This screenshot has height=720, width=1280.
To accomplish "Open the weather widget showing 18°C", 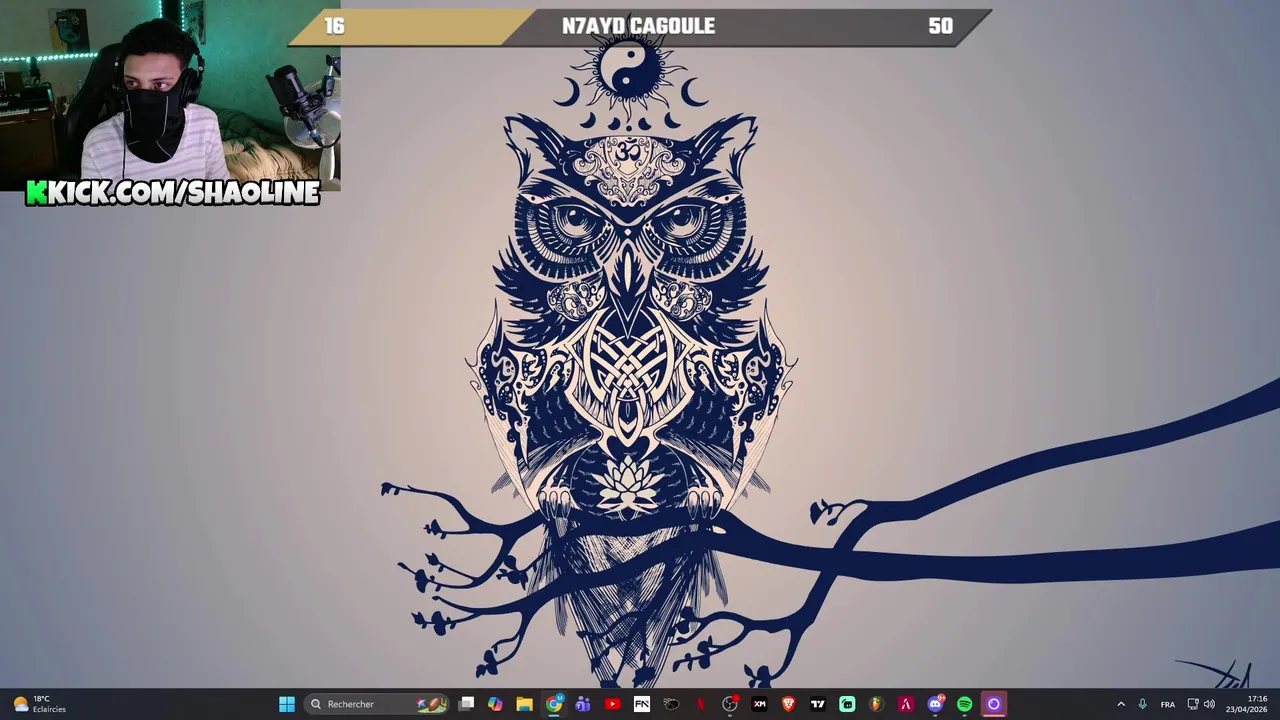I will pyautogui.click(x=40, y=704).
